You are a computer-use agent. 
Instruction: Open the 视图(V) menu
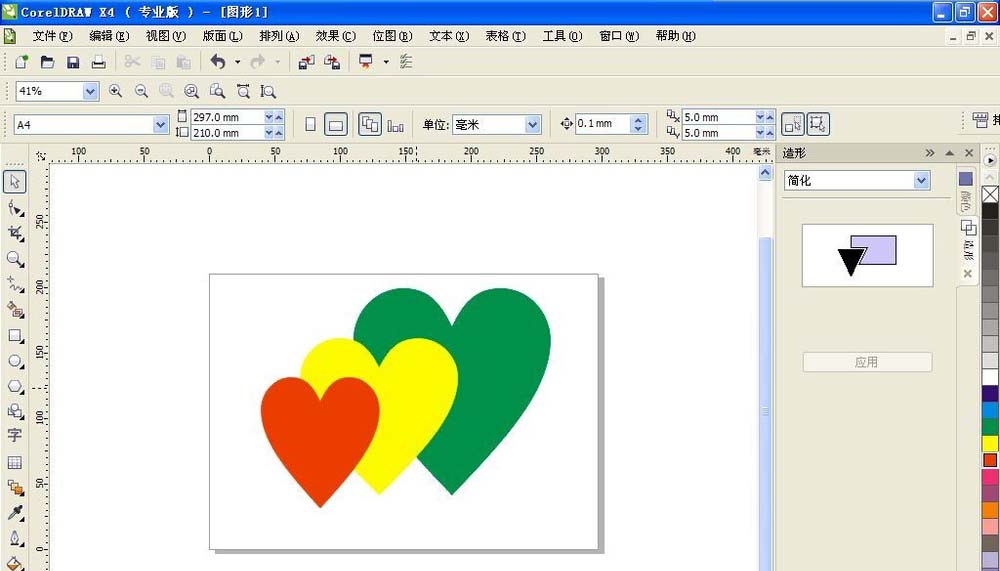tap(166, 36)
